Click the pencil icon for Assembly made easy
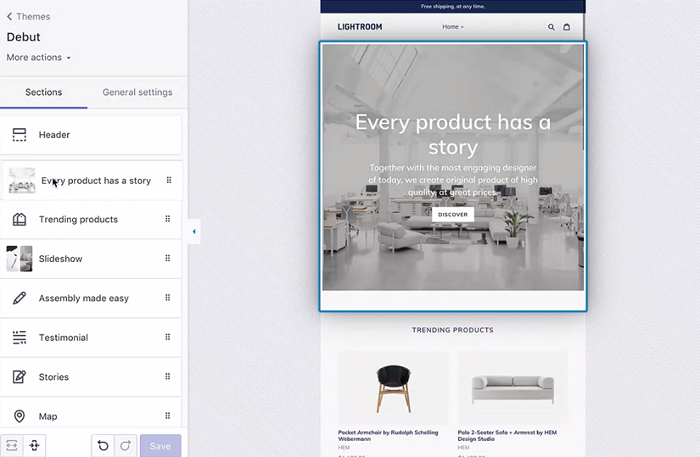 point(19,298)
